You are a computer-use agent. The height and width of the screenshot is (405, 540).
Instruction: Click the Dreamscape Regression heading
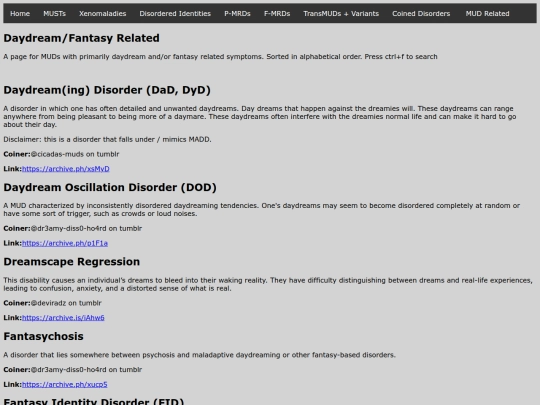72,262
